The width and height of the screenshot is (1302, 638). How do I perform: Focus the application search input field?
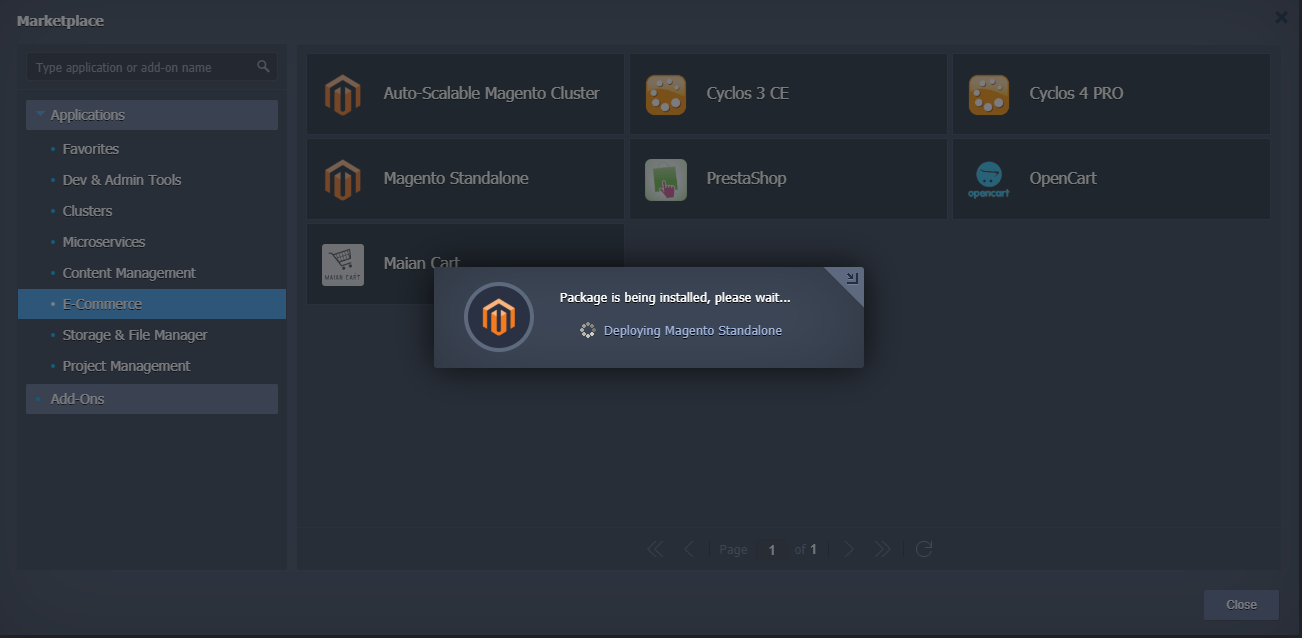pyautogui.click(x=140, y=67)
